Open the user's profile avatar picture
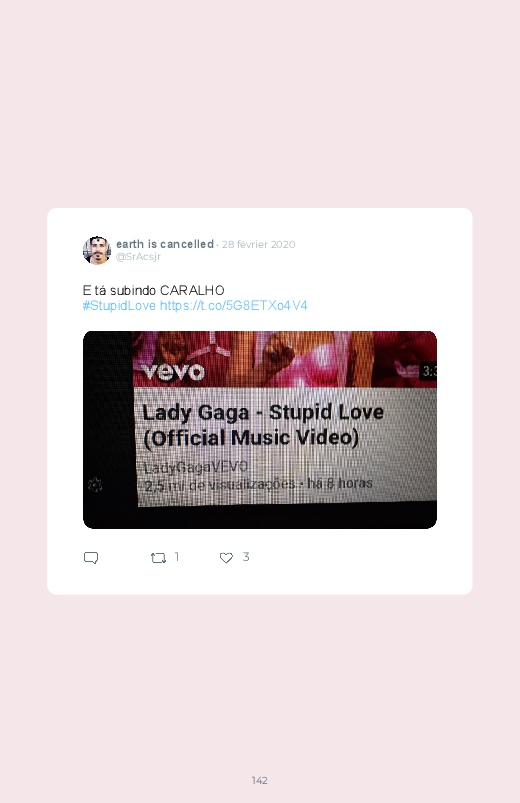The image size is (520, 803). pos(97,250)
